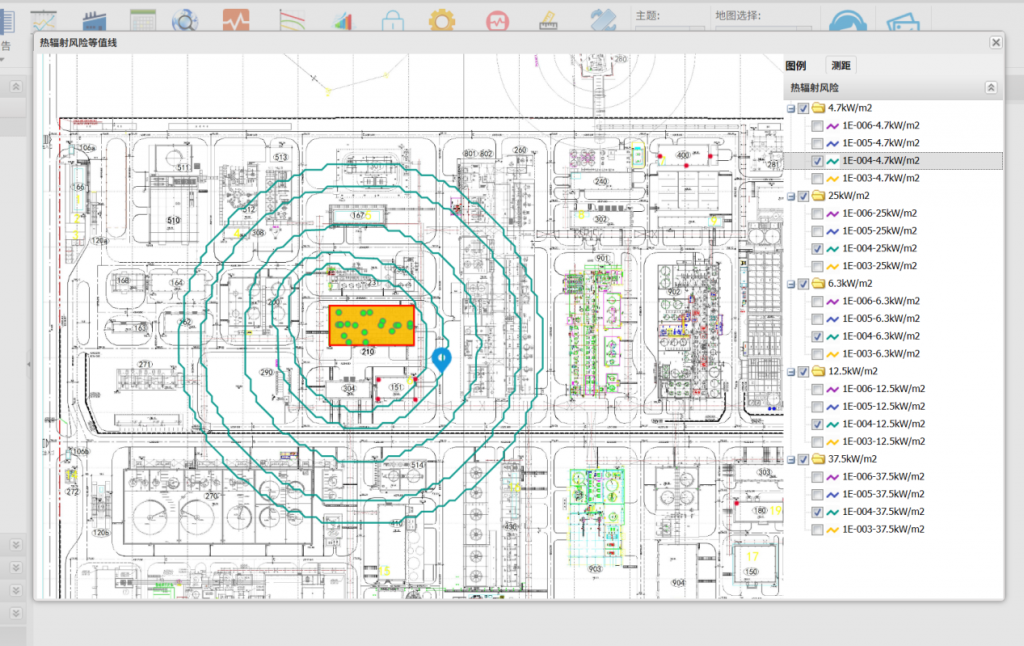Click the purple line icon for 1E-006-4.7kW/m2
1024x646 pixels.
(x=832, y=126)
